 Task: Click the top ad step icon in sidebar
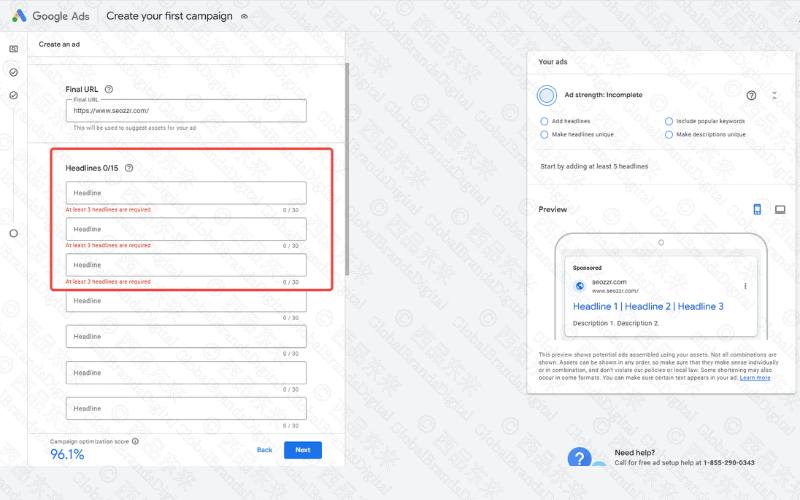coord(13,48)
